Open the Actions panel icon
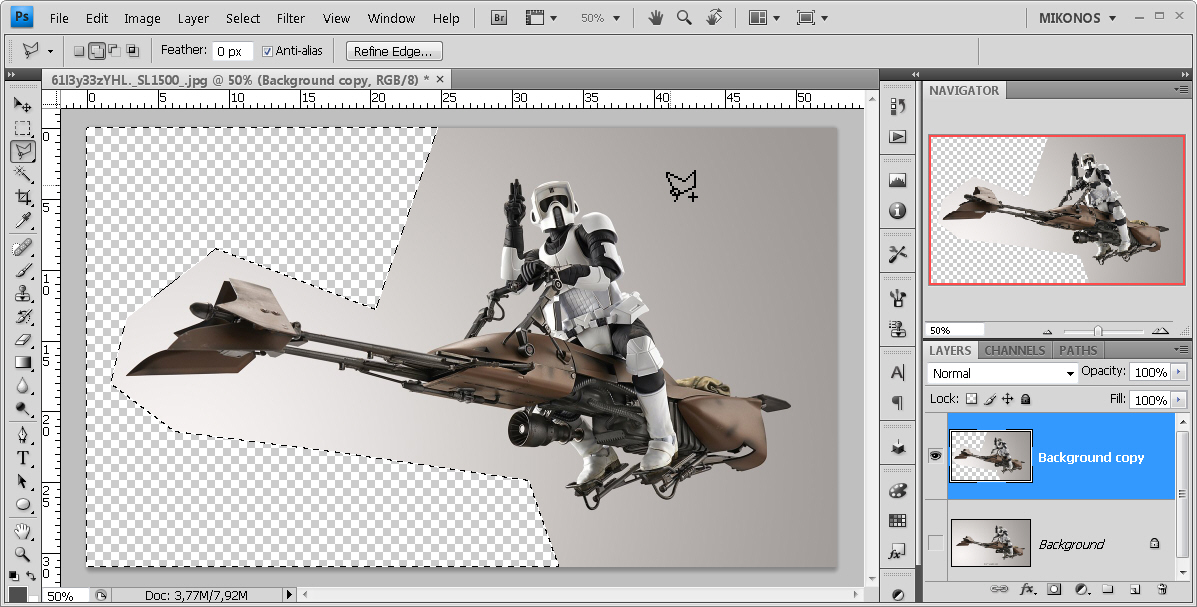 (898, 137)
